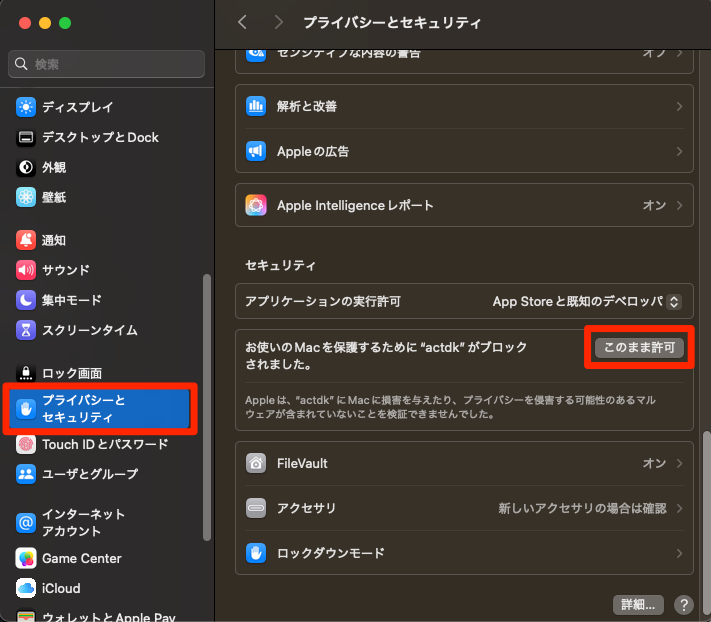Click the Notifications (通知) bell icon
711x622 pixels.
point(26,240)
